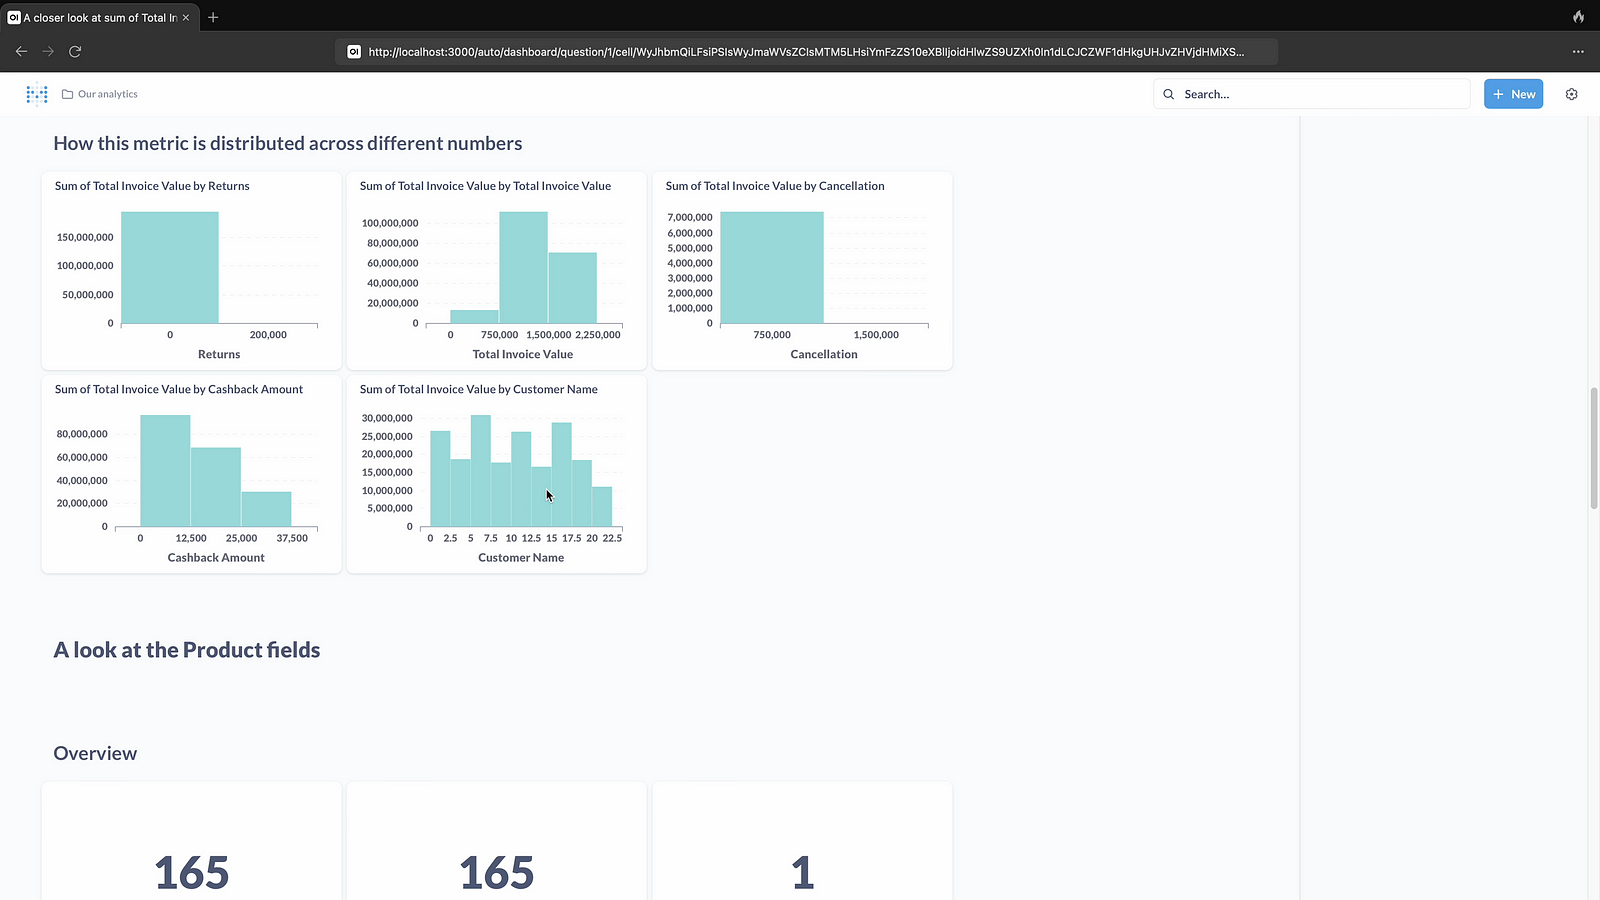Close the current browser tab
Image resolution: width=1600 pixels, height=900 pixels.
186,17
